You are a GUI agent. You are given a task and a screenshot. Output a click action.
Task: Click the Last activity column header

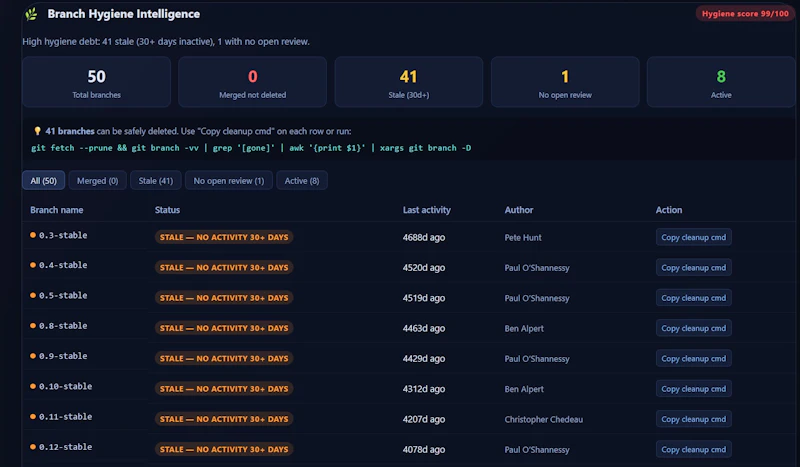427,210
